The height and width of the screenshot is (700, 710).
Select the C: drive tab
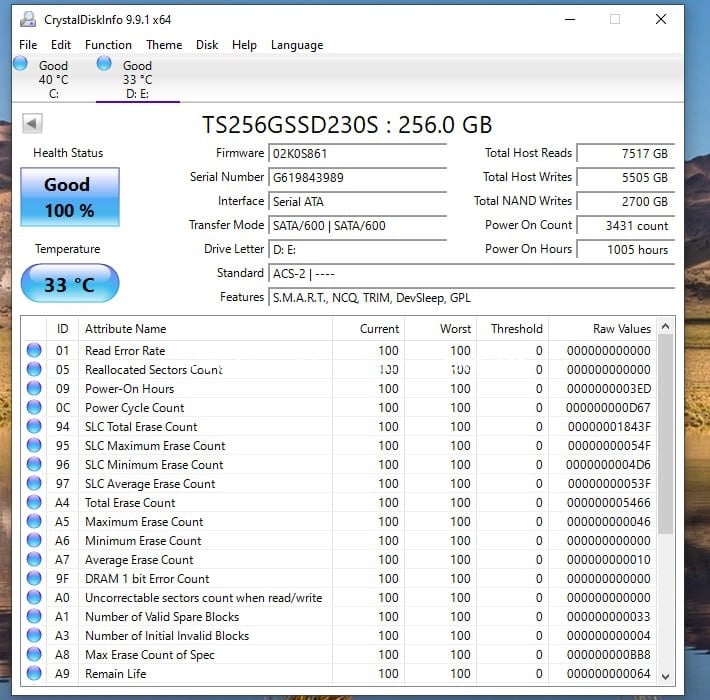[x=53, y=79]
